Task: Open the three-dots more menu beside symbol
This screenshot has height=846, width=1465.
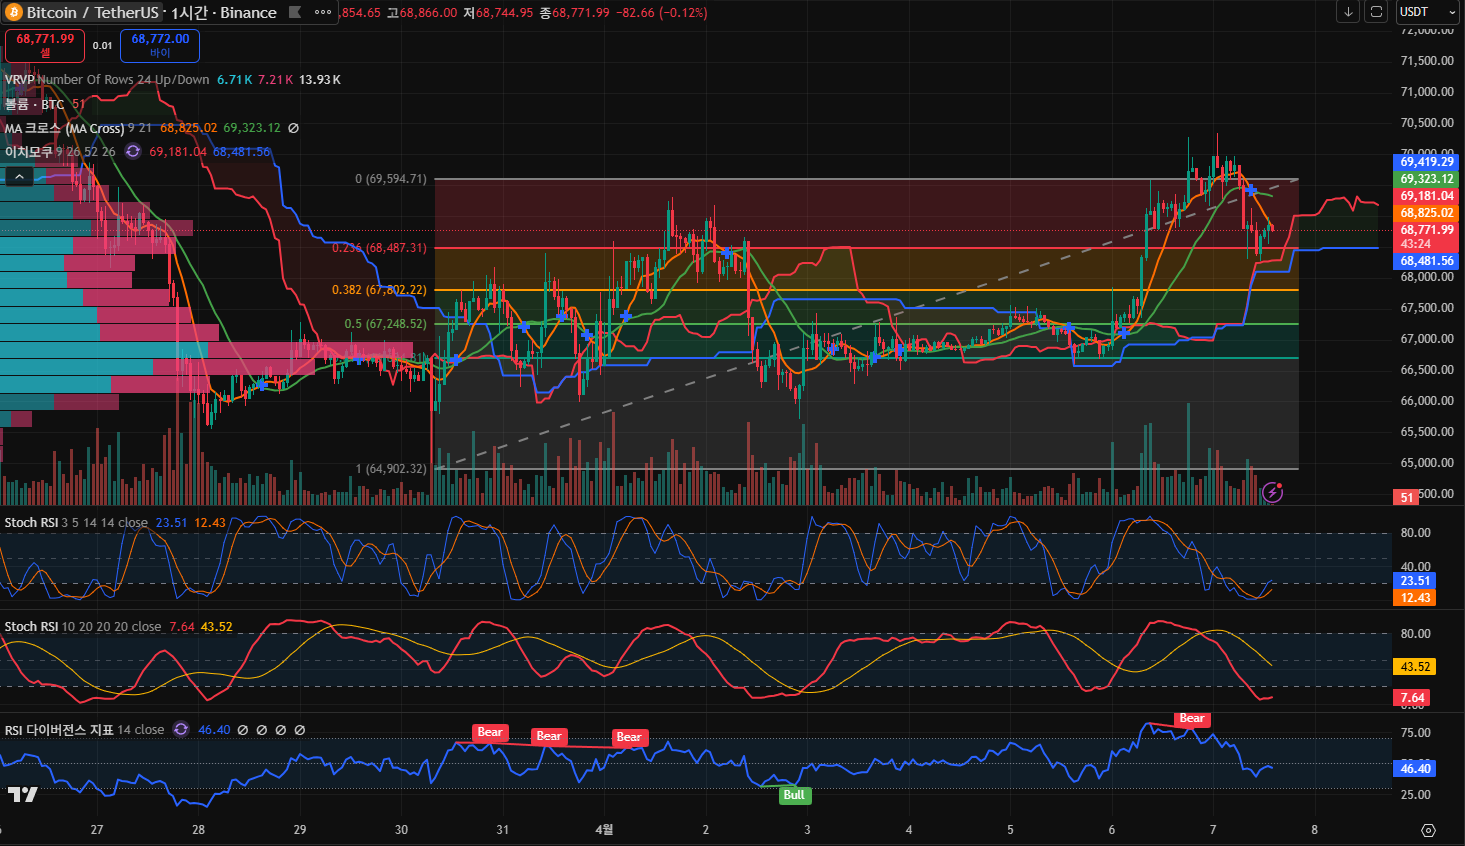Action: 323,13
